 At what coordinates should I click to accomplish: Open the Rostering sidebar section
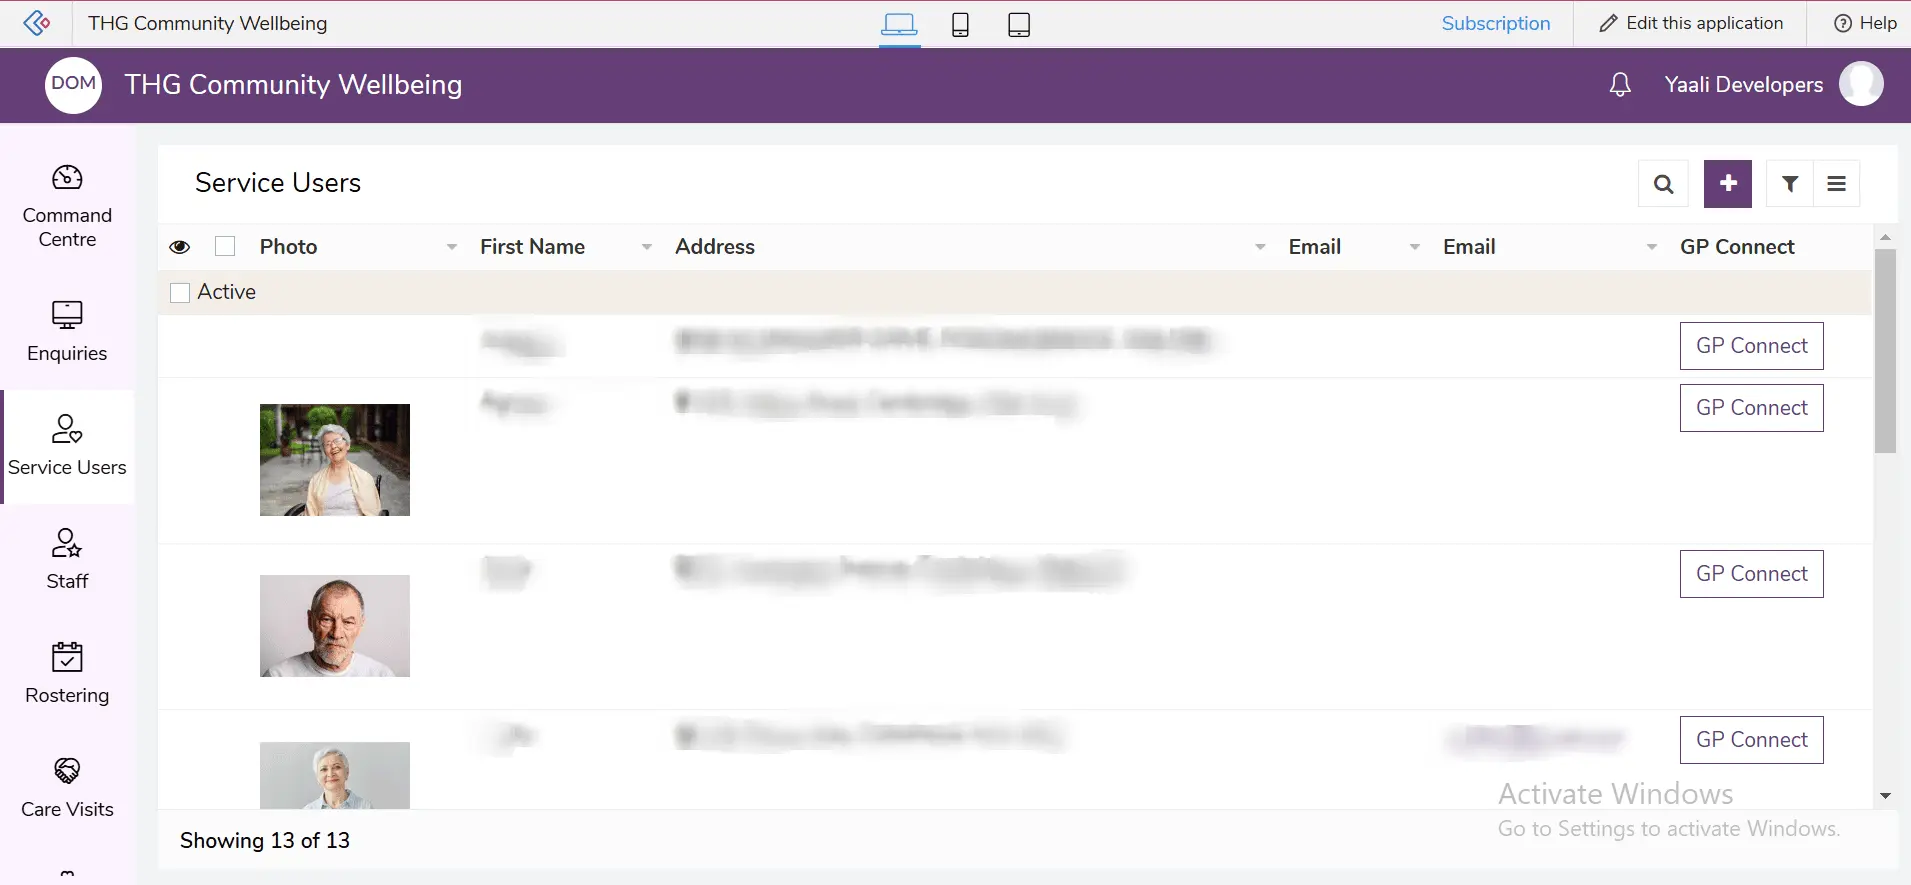[67, 673]
